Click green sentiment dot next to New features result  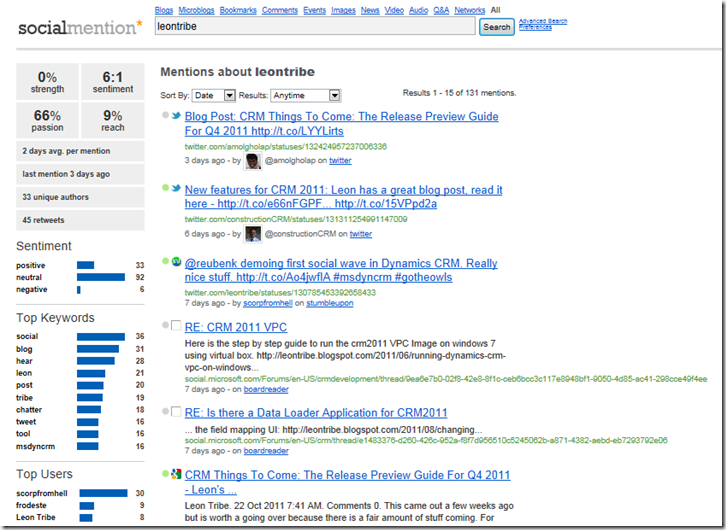point(165,188)
